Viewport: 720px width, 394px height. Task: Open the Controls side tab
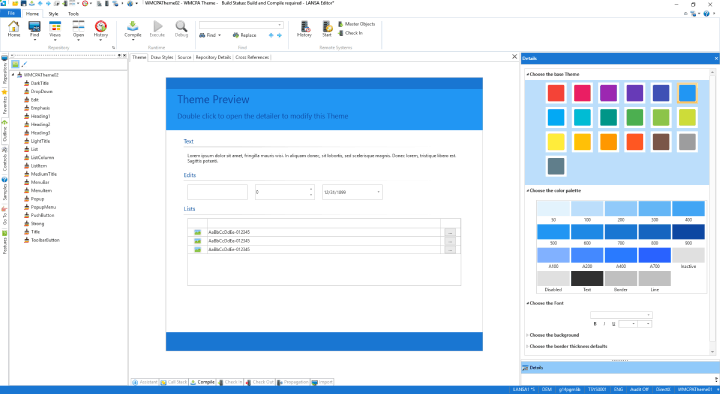coord(5,159)
